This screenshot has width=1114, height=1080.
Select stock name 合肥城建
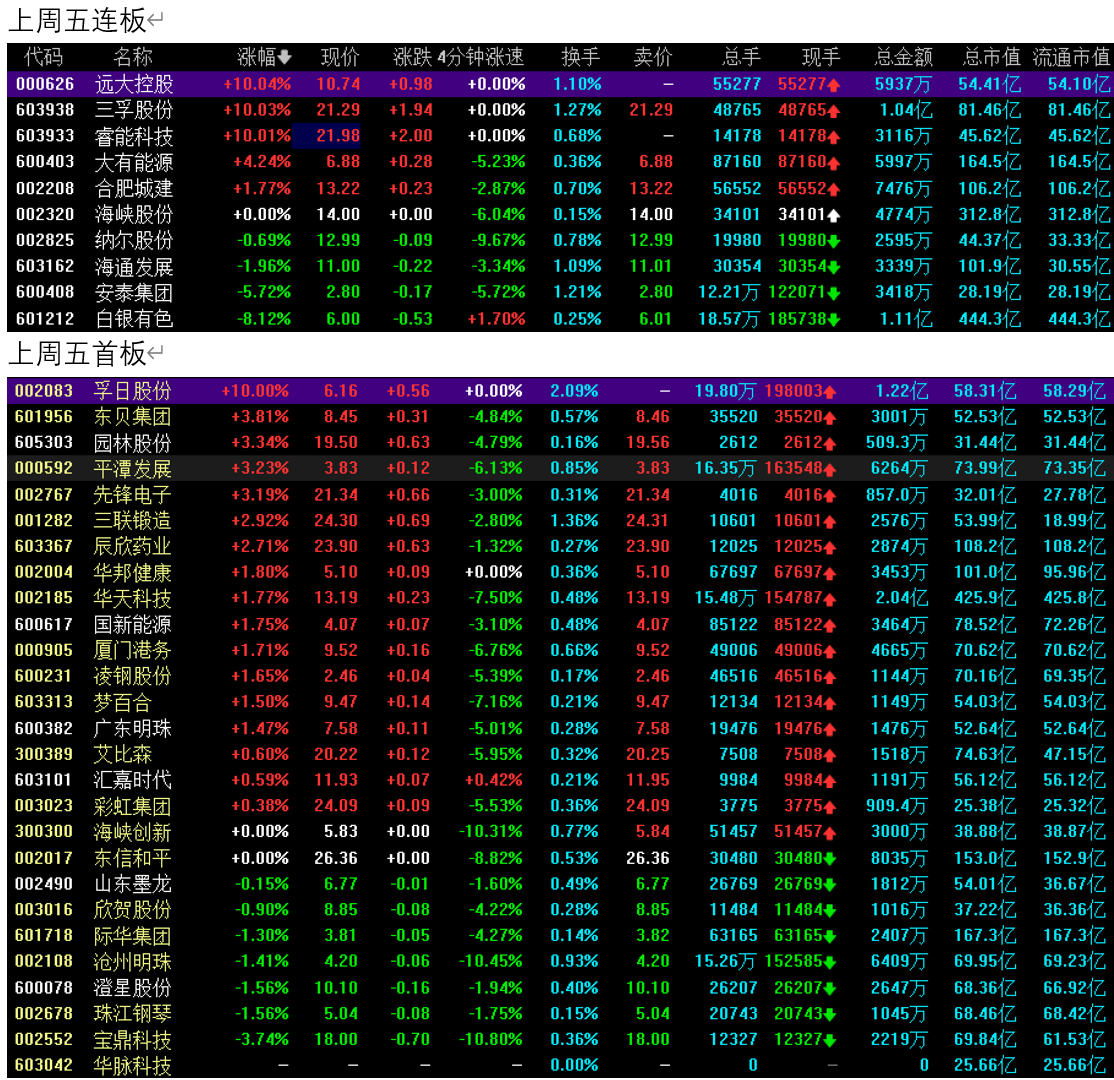(134, 188)
